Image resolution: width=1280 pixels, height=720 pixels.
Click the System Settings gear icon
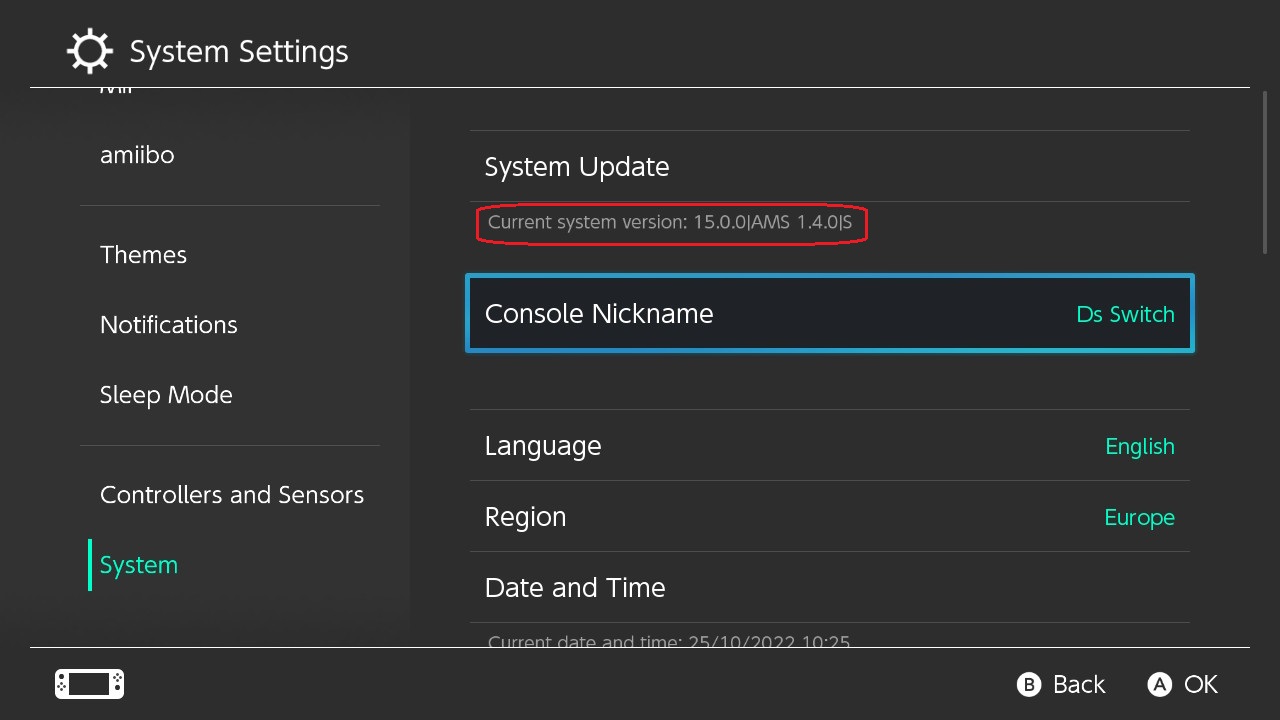(89, 51)
